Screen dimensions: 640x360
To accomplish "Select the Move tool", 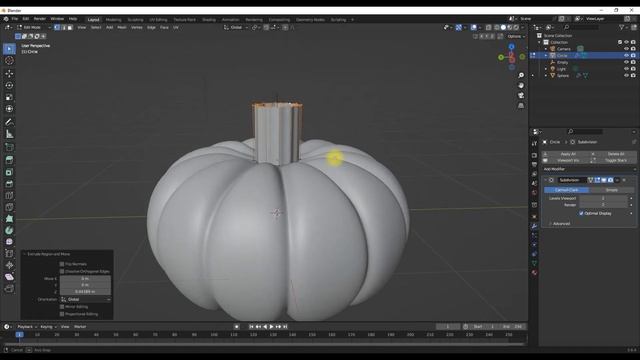I will coord(9,73).
